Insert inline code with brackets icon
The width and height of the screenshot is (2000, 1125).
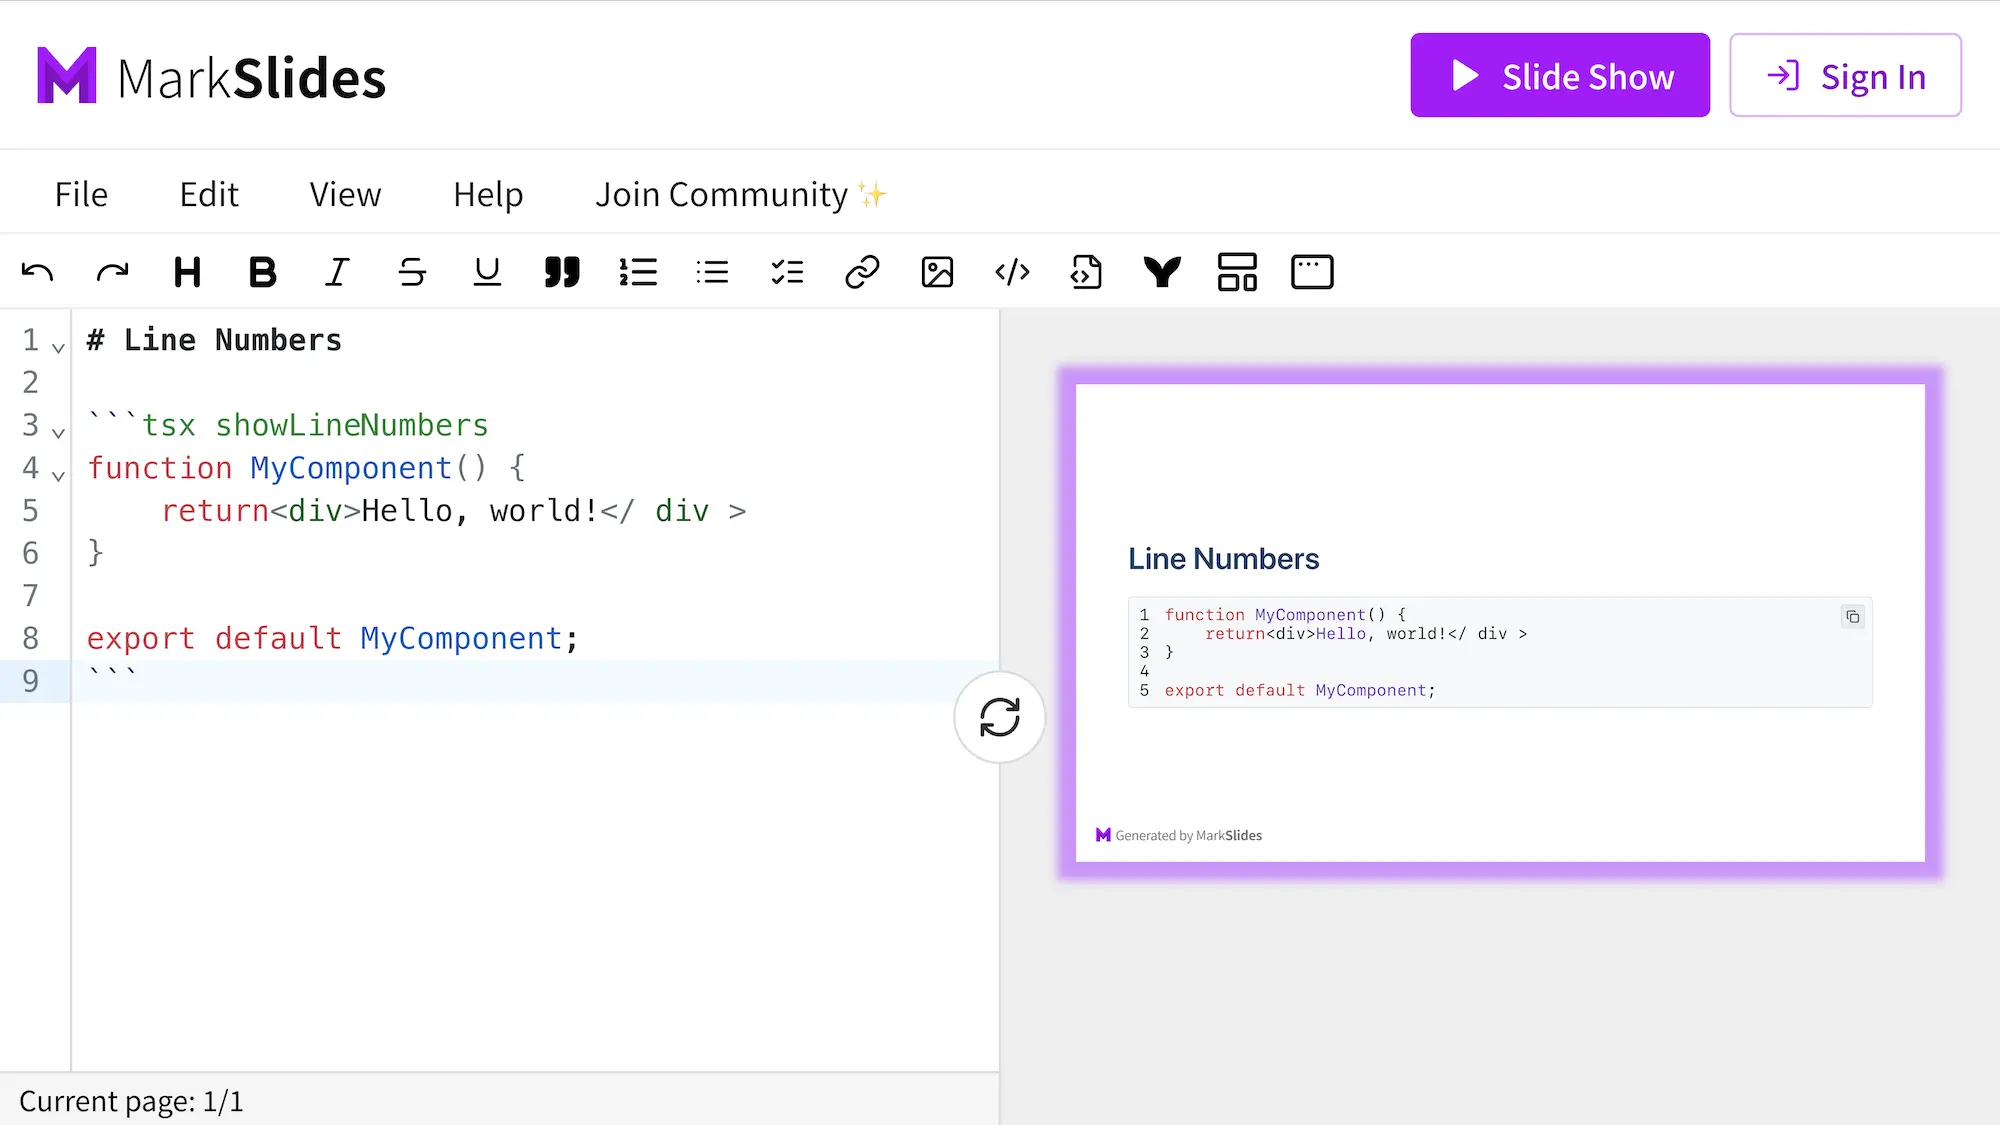(1012, 272)
